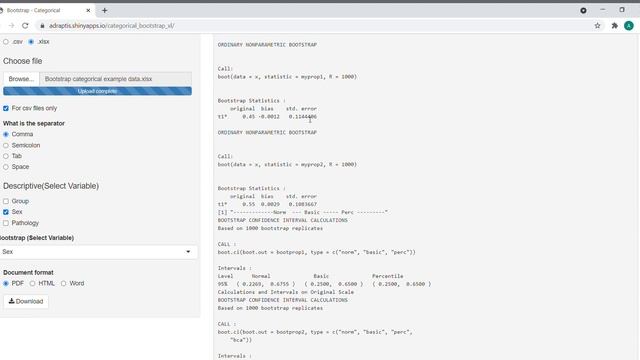The image size is (640, 360).
Task: Close the Bootstrap - Categorical tab
Action: (88, 11)
